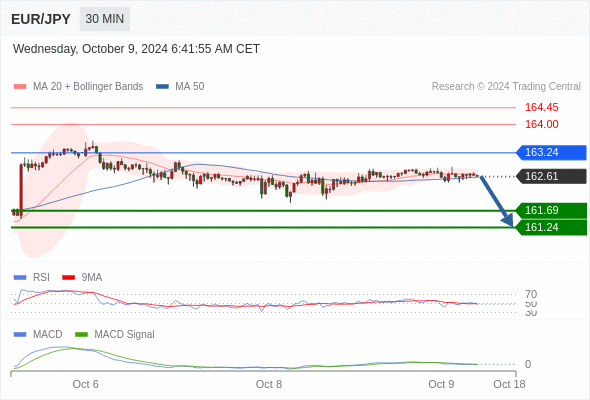This screenshot has height=400, width=590.
Task: Click the 30 MIN timeframe badge
Action: pyautogui.click(x=105, y=19)
